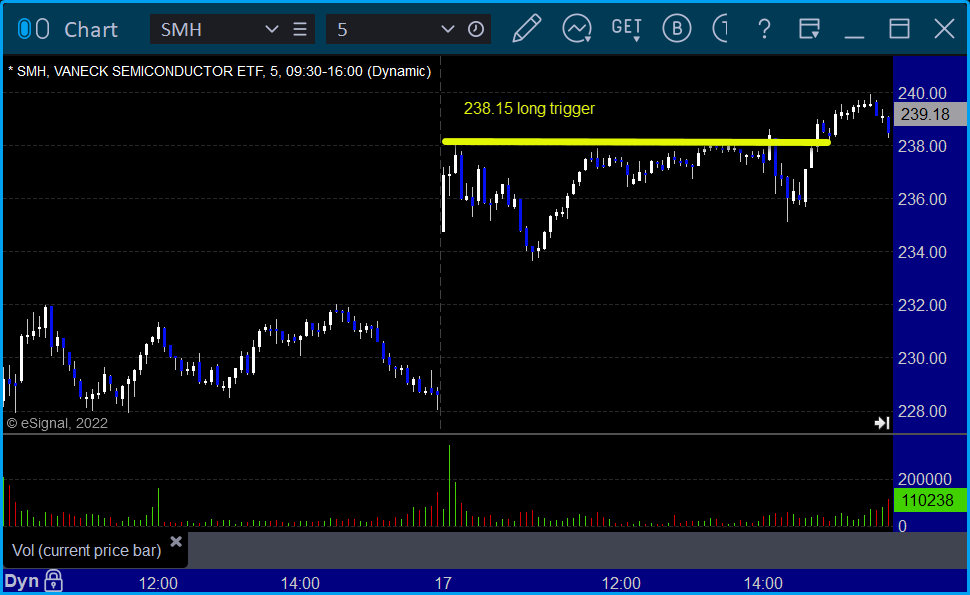Click the first 14:00 time axis label
The height and width of the screenshot is (595, 970).
[x=300, y=583]
